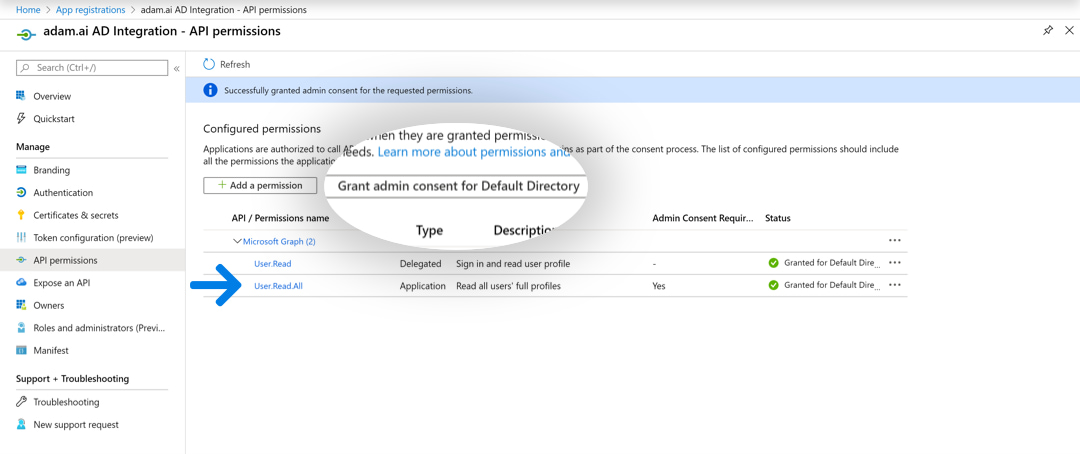
Task: Click the info icon in success banner
Action: tap(209, 90)
